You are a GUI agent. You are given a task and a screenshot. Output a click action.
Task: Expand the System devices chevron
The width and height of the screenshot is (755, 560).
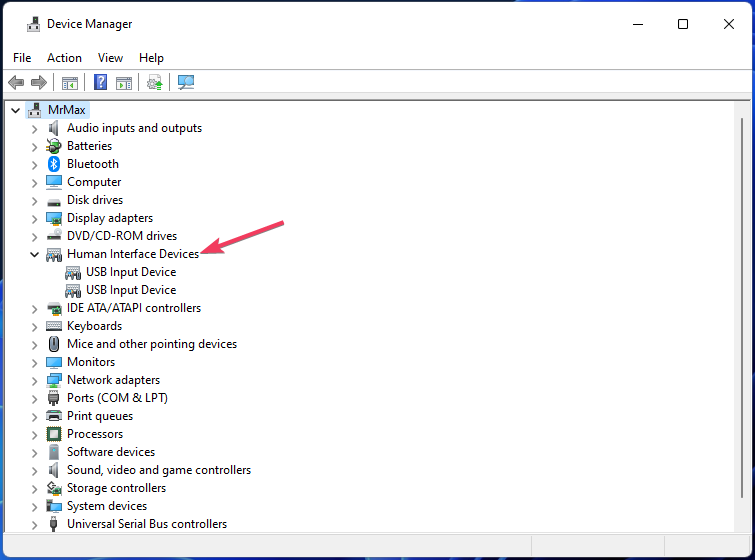[34, 507]
